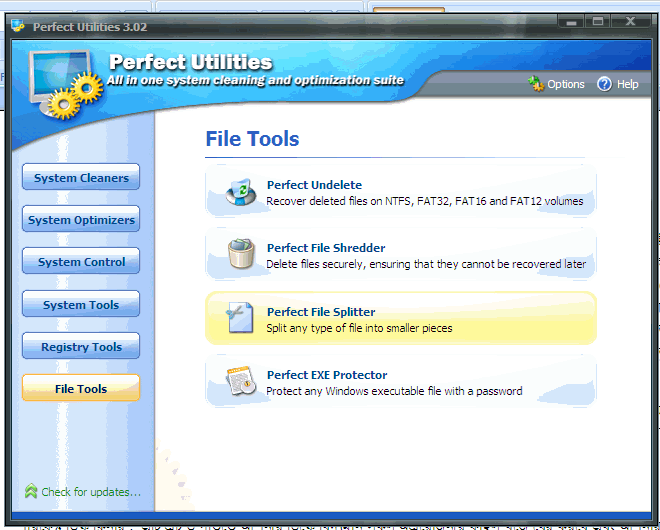This screenshot has height=530, width=660.
Task: Click 'Split any type of file' description
Action: coord(359,328)
